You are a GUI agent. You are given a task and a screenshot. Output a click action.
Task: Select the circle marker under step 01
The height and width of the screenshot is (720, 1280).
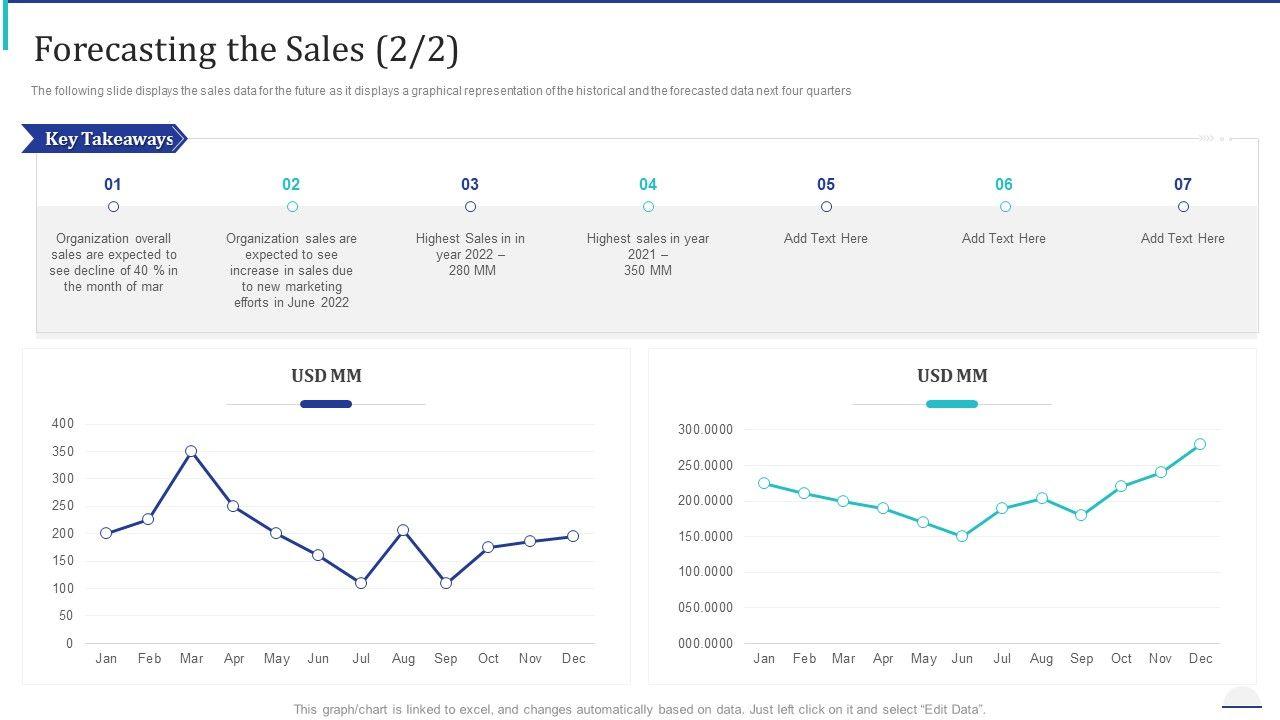click(x=113, y=207)
